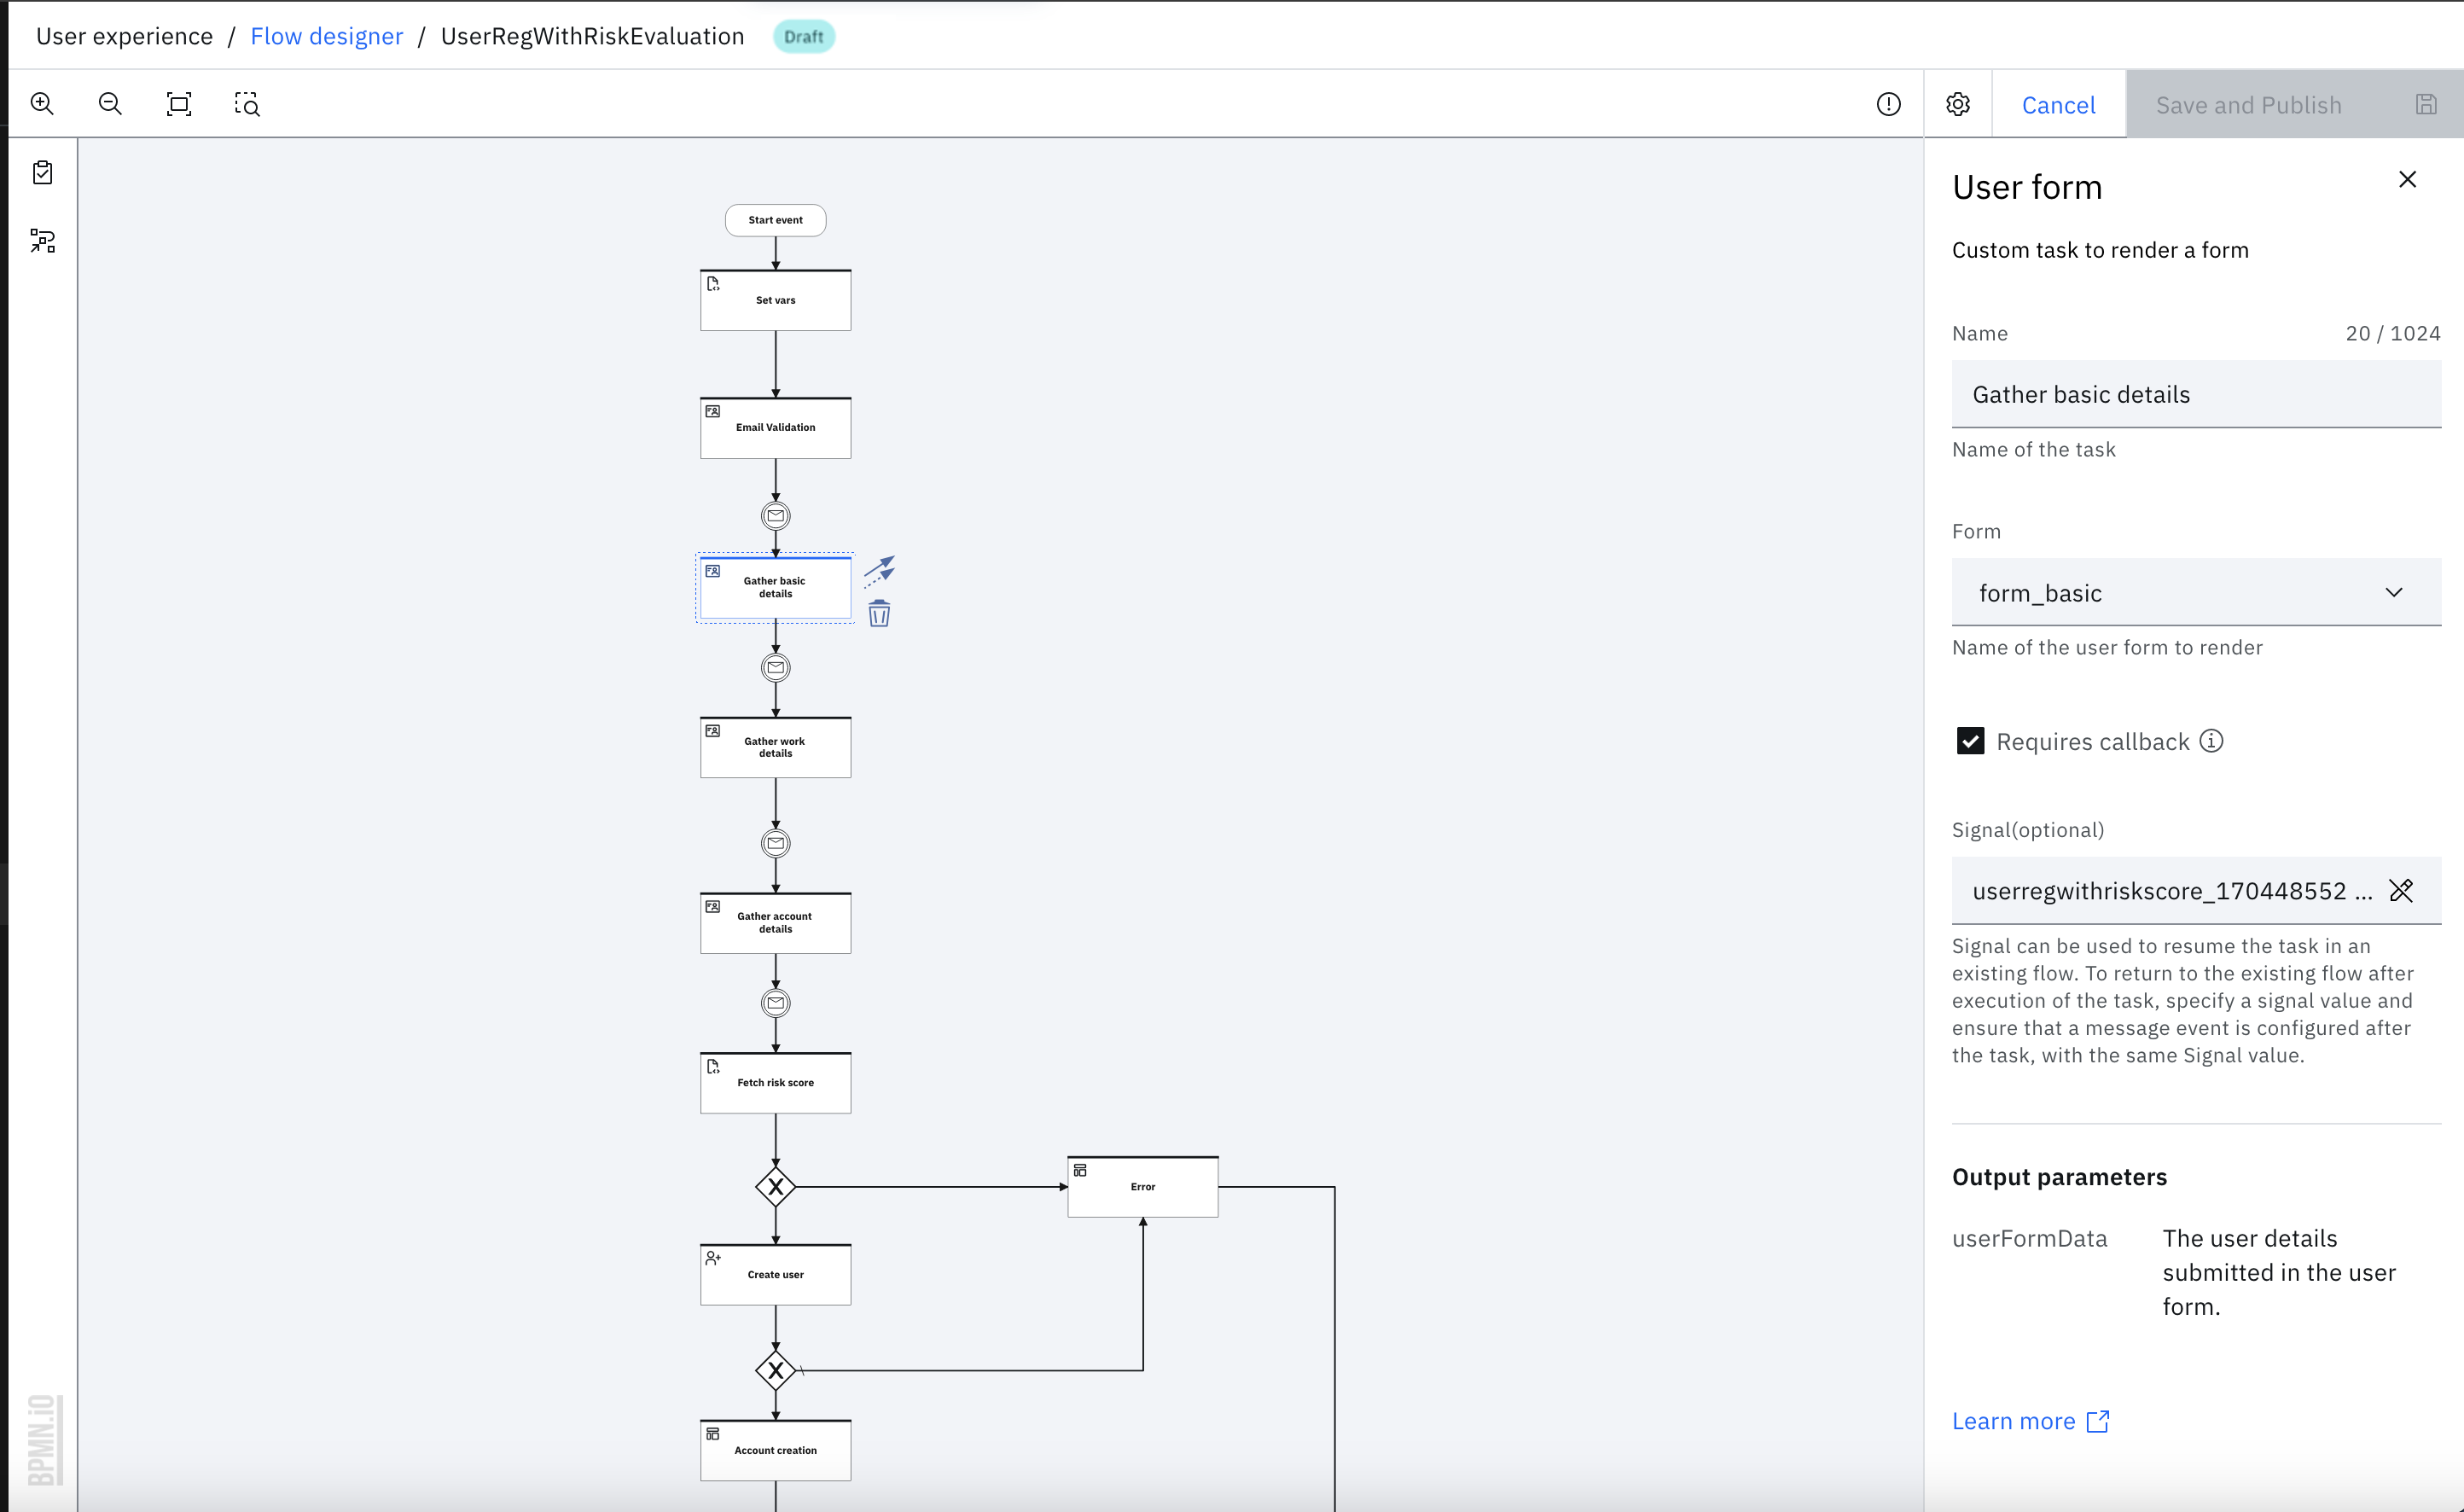Open the clipboard checklist sidebar icon

[42, 173]
